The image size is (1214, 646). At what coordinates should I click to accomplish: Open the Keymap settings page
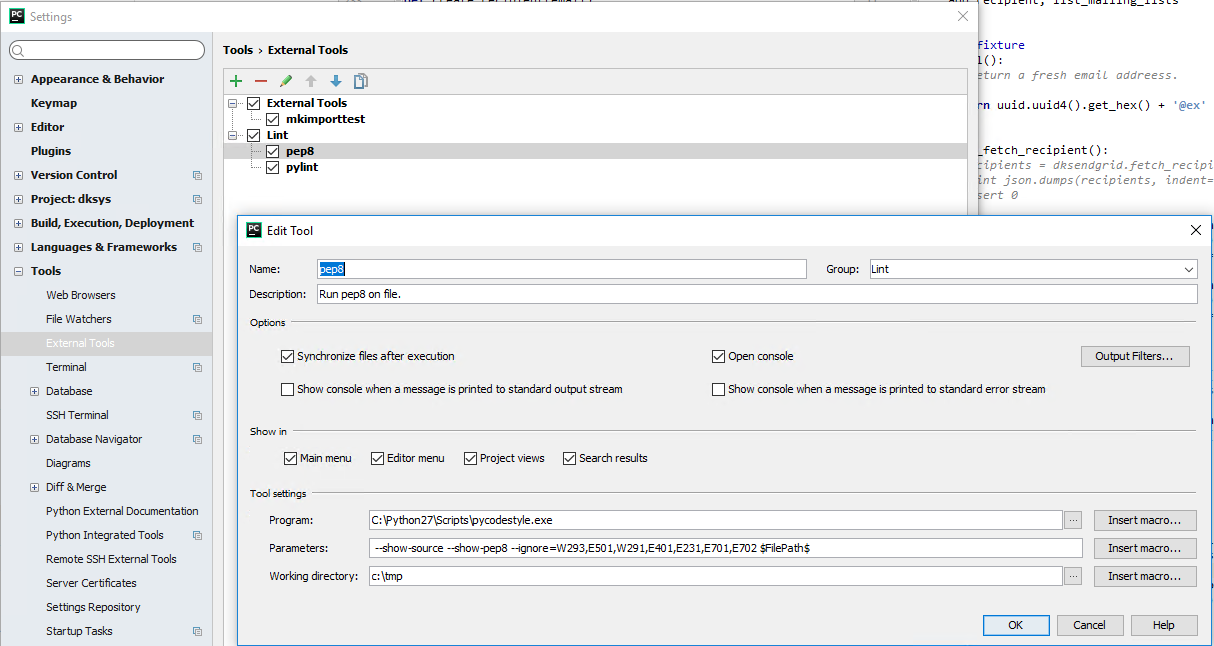(54, 103)
